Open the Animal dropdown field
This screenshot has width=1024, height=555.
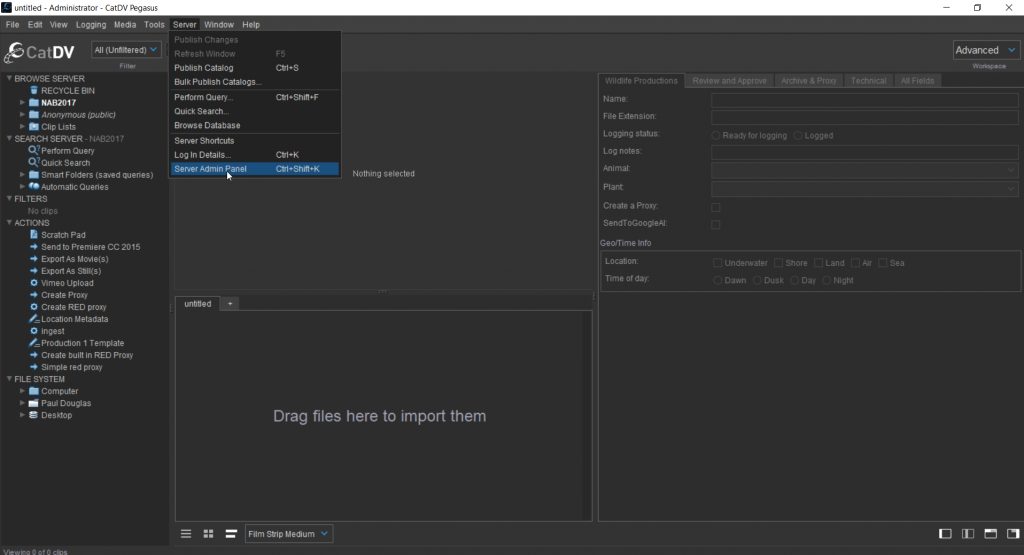click(864, 170)
